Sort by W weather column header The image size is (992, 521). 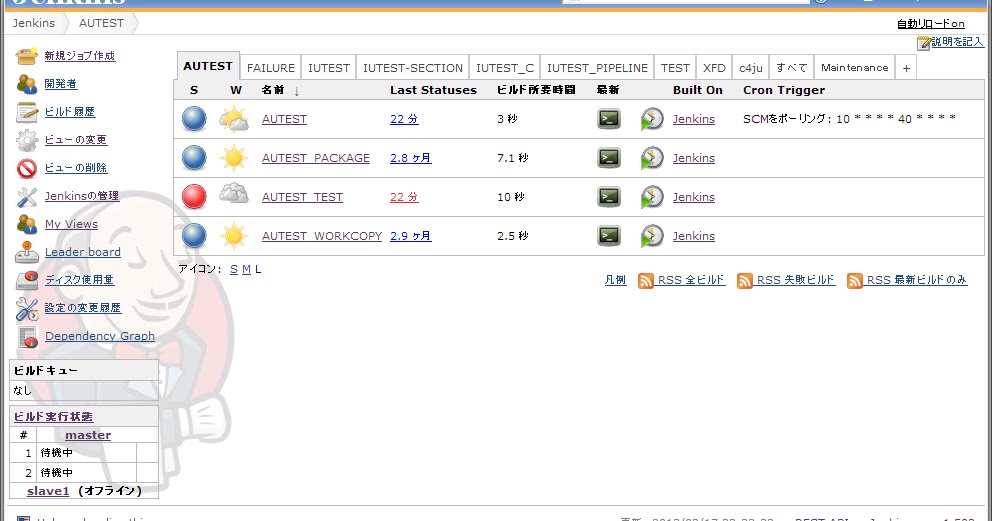tap(236, 90)
